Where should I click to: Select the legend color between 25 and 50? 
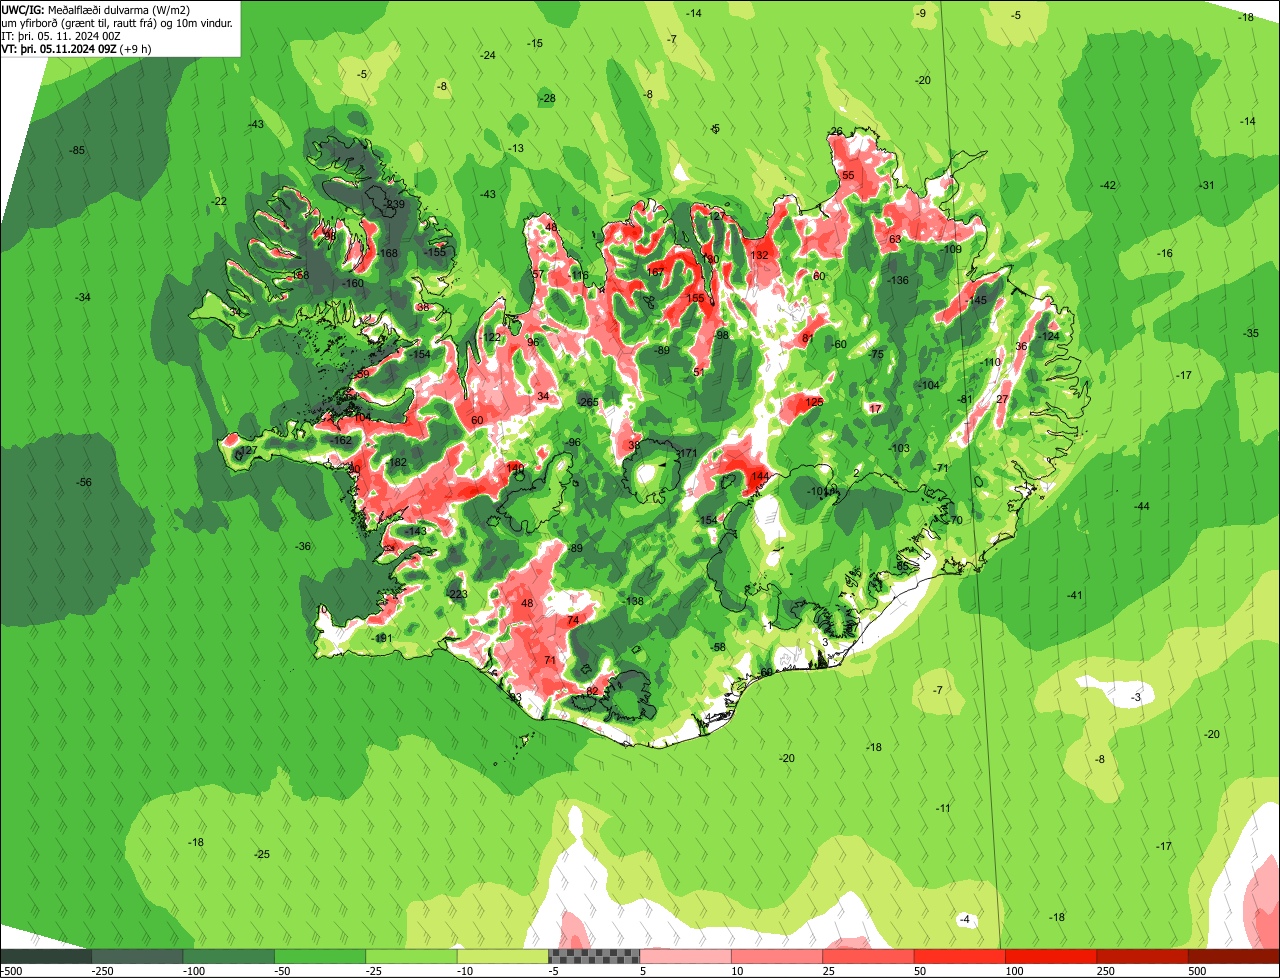pos(868,955)
